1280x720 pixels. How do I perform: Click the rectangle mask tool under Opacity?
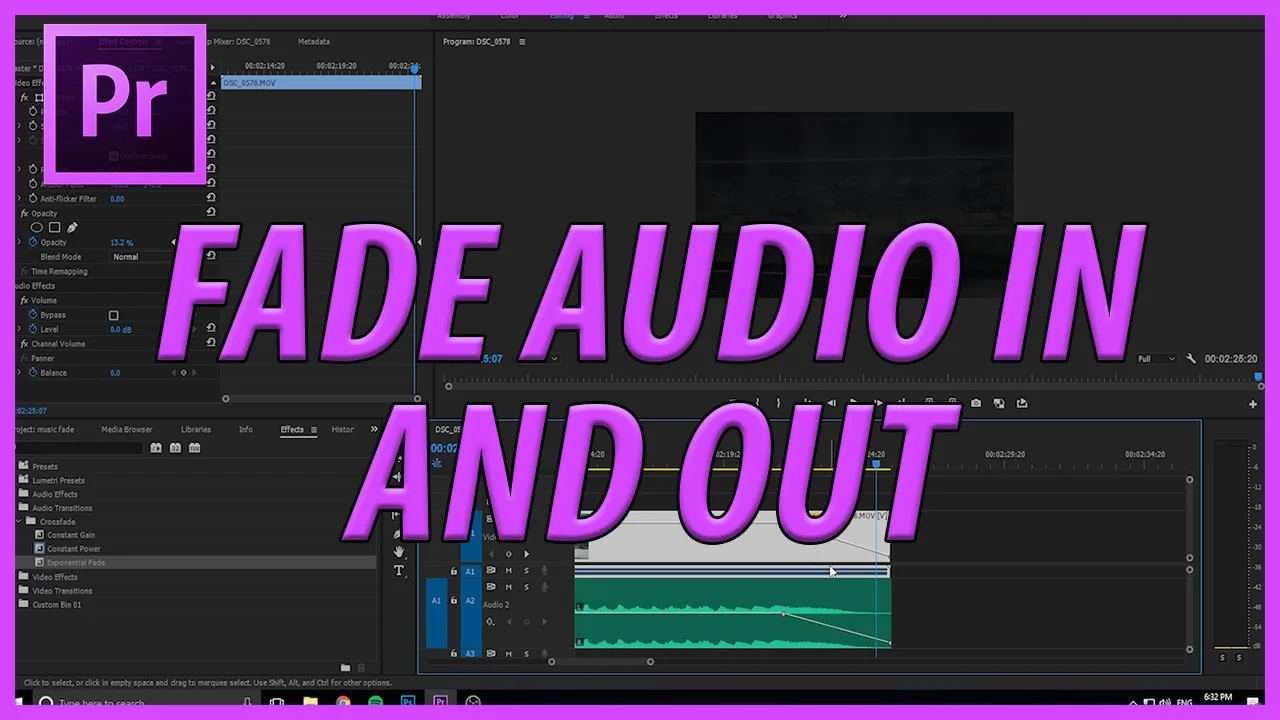tap(54, 227)
